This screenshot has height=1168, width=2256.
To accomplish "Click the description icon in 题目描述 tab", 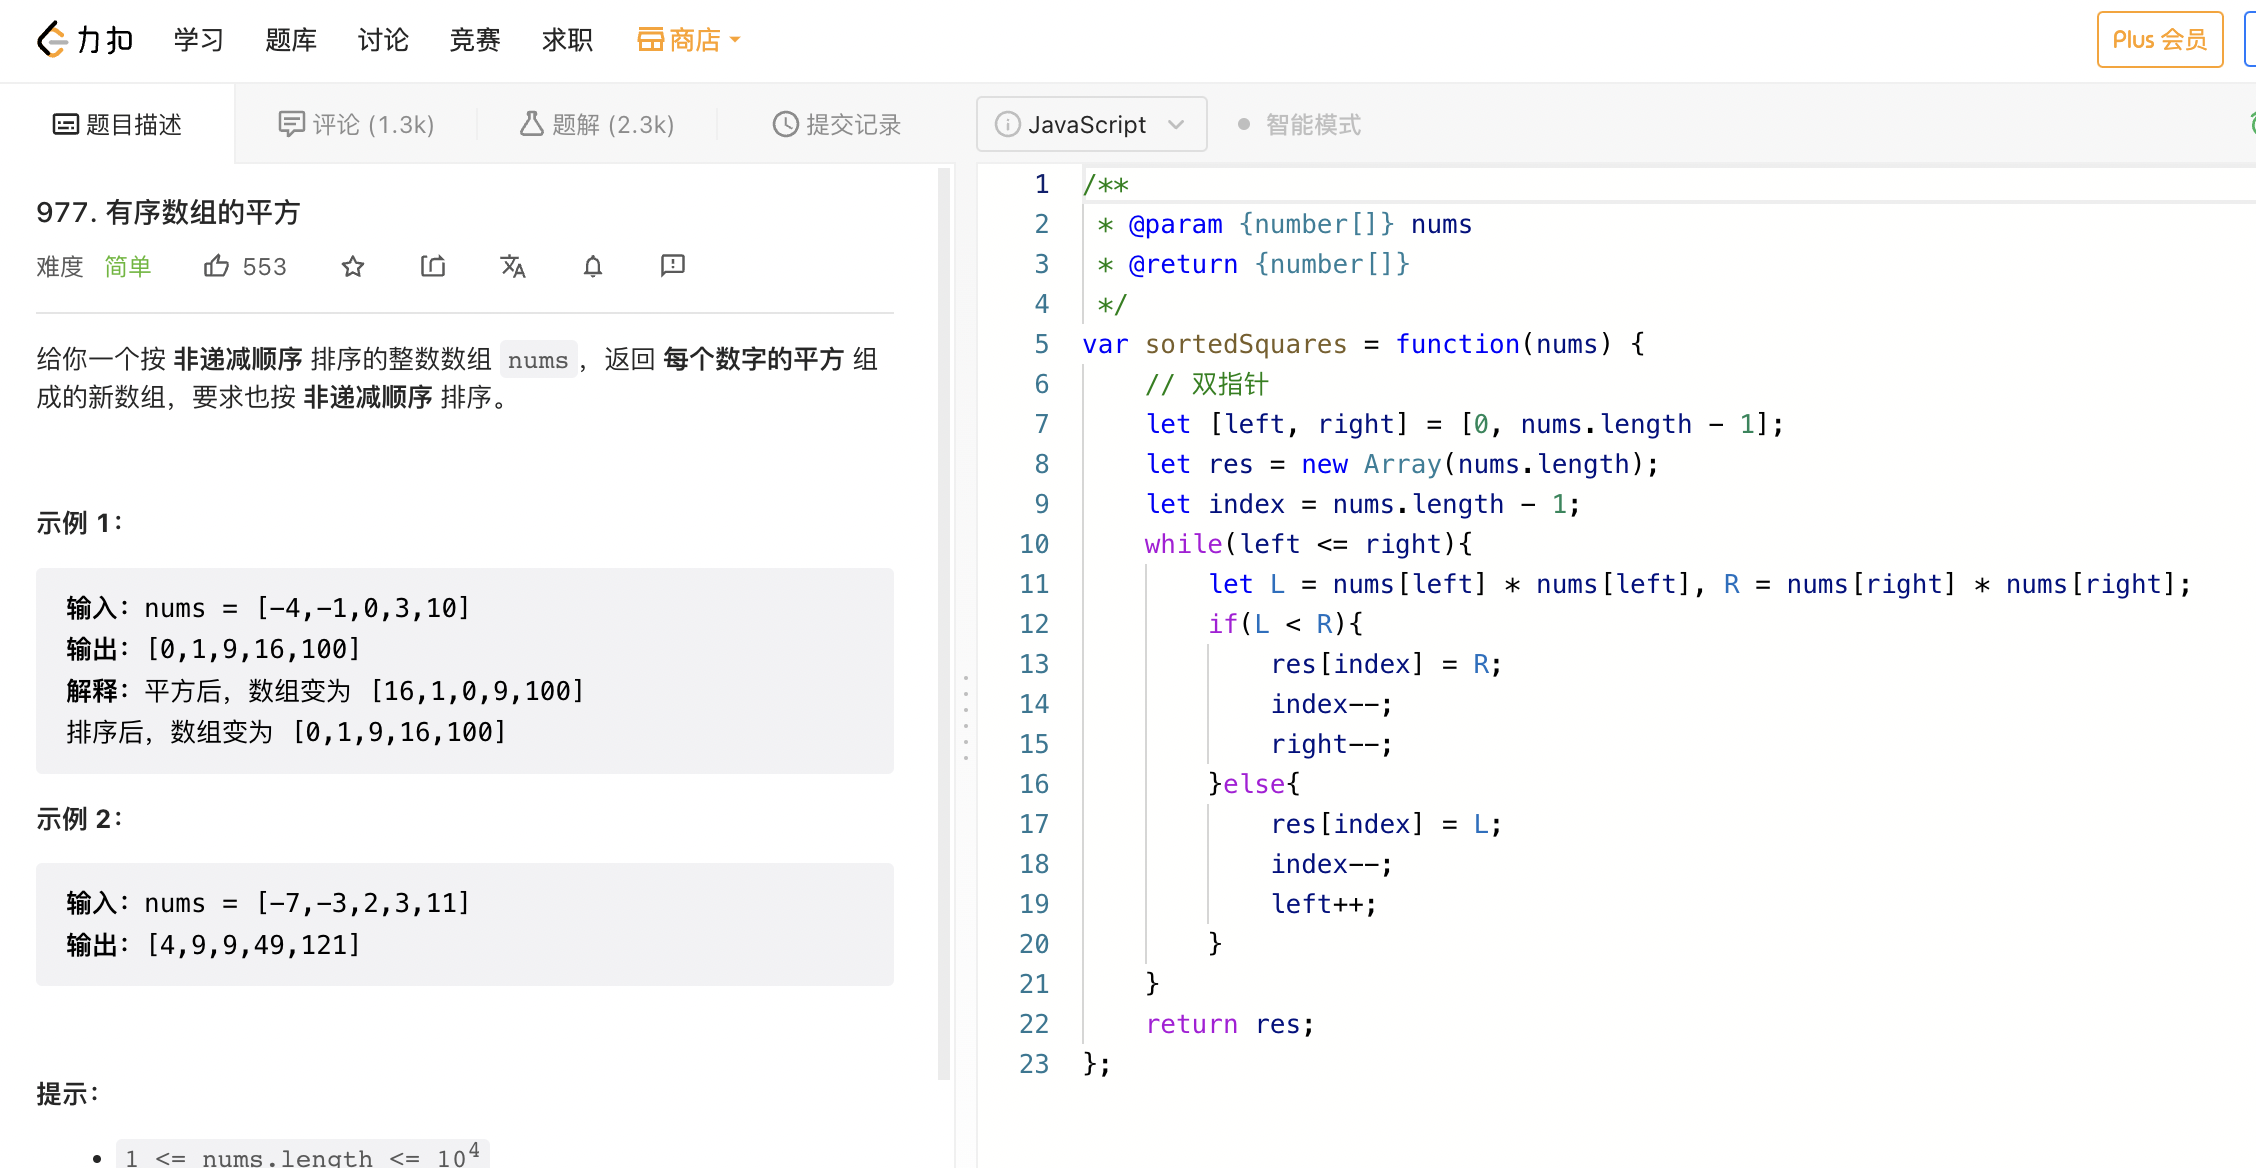I will pos(66,124).
